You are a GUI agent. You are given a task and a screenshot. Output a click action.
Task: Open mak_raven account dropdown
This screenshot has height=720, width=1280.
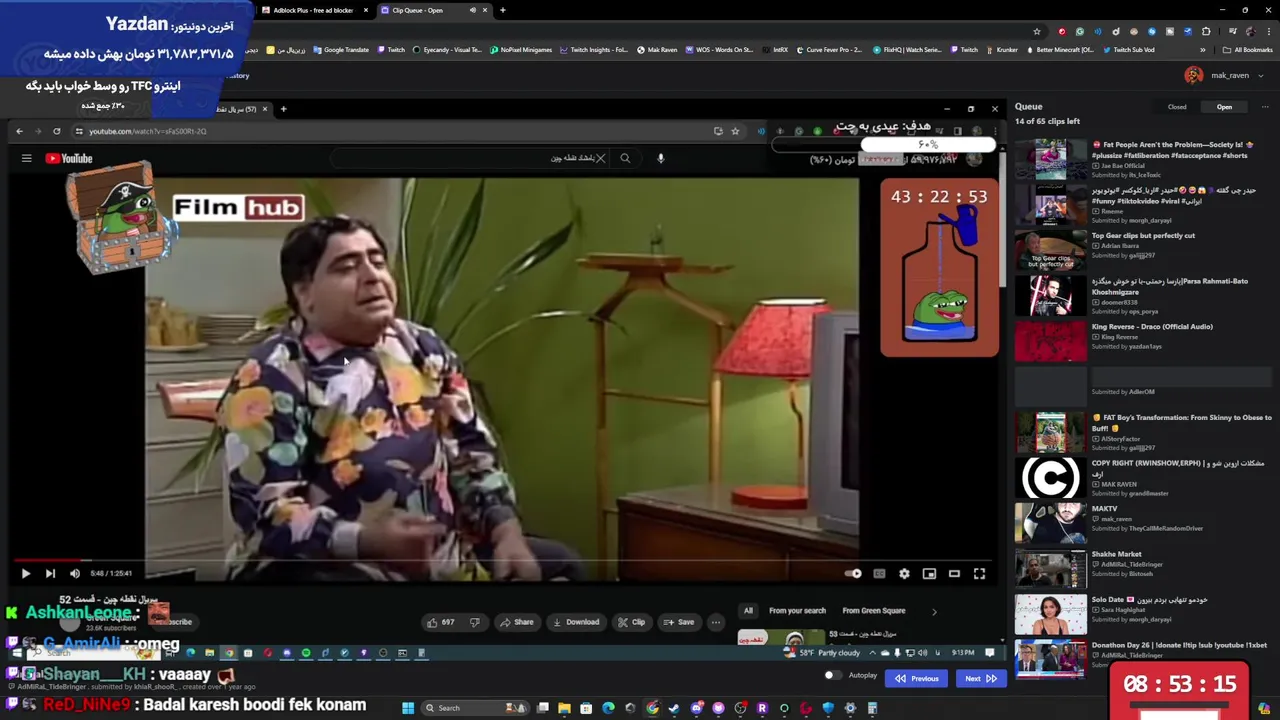pyautogui.click(x=1223, y=76)
